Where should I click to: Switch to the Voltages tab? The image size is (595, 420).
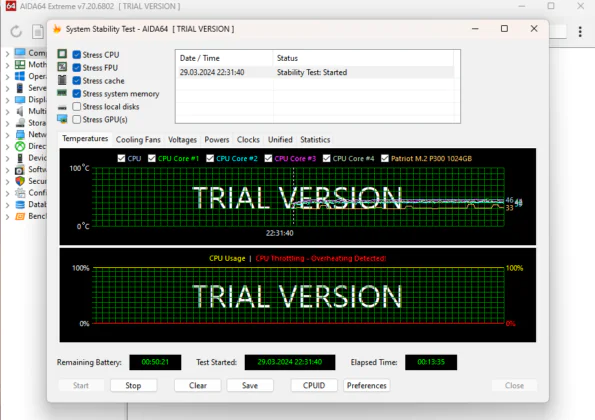point(182,140)
